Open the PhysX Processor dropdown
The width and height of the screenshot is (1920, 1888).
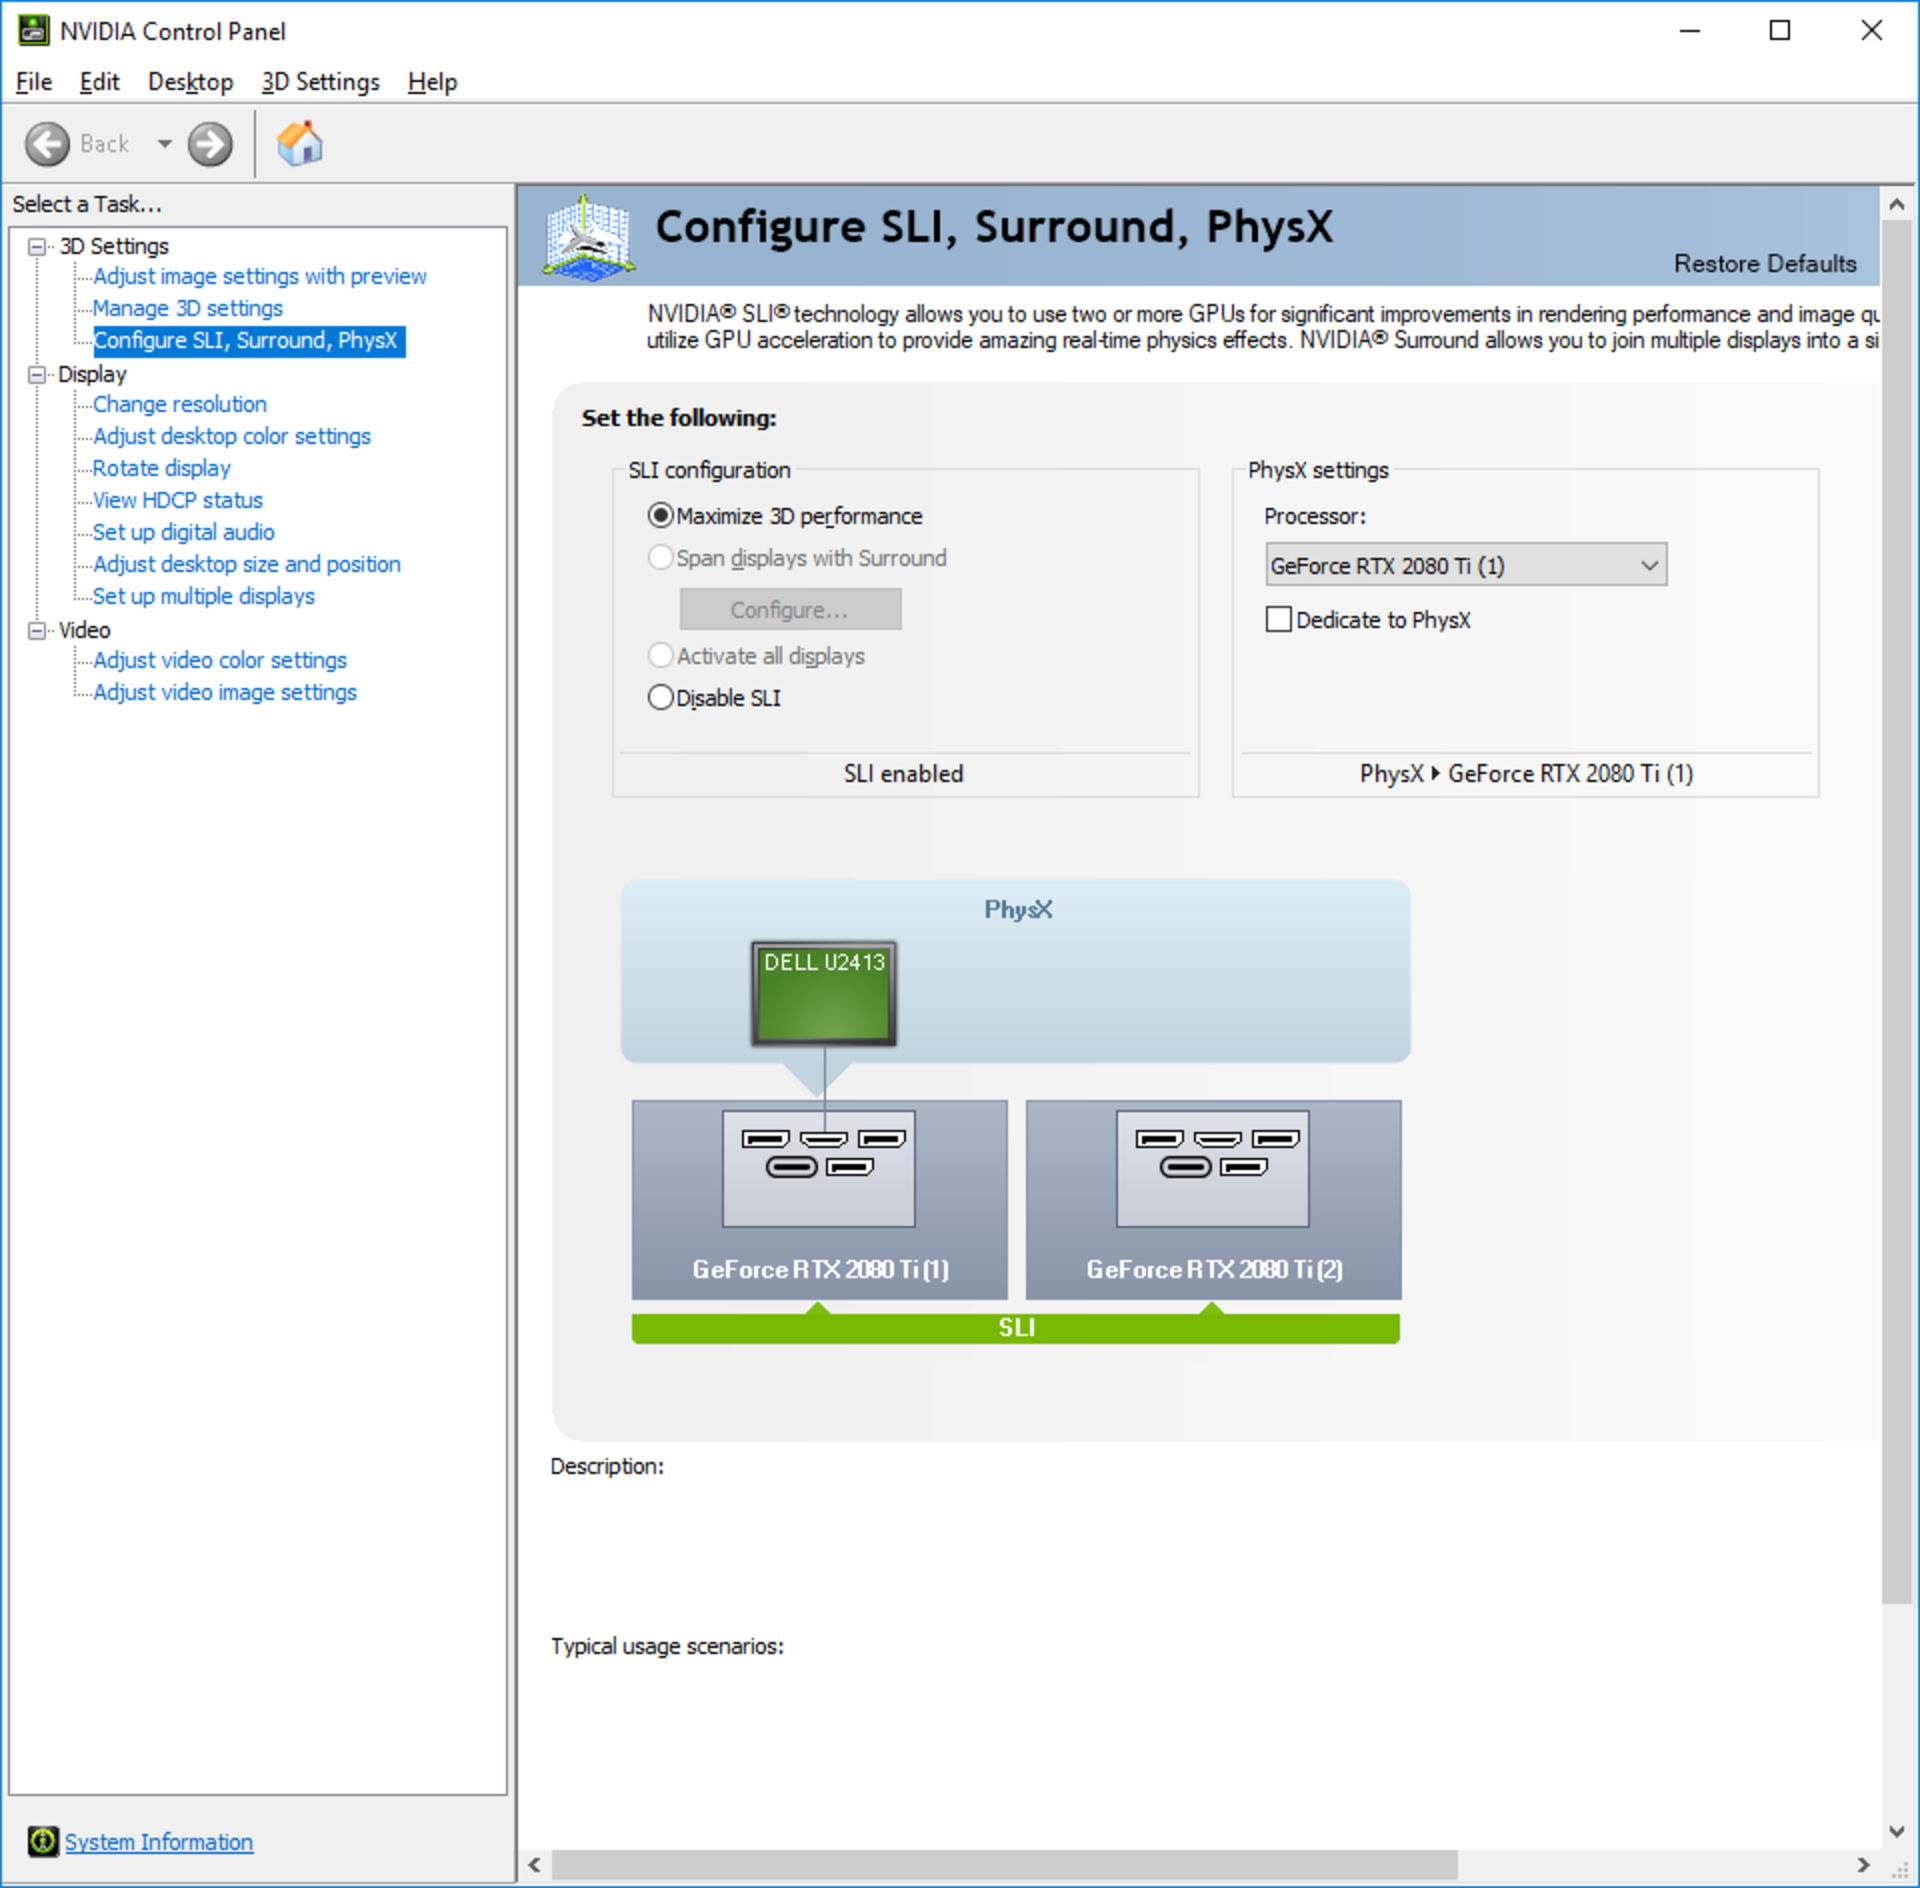(1465, 565)
